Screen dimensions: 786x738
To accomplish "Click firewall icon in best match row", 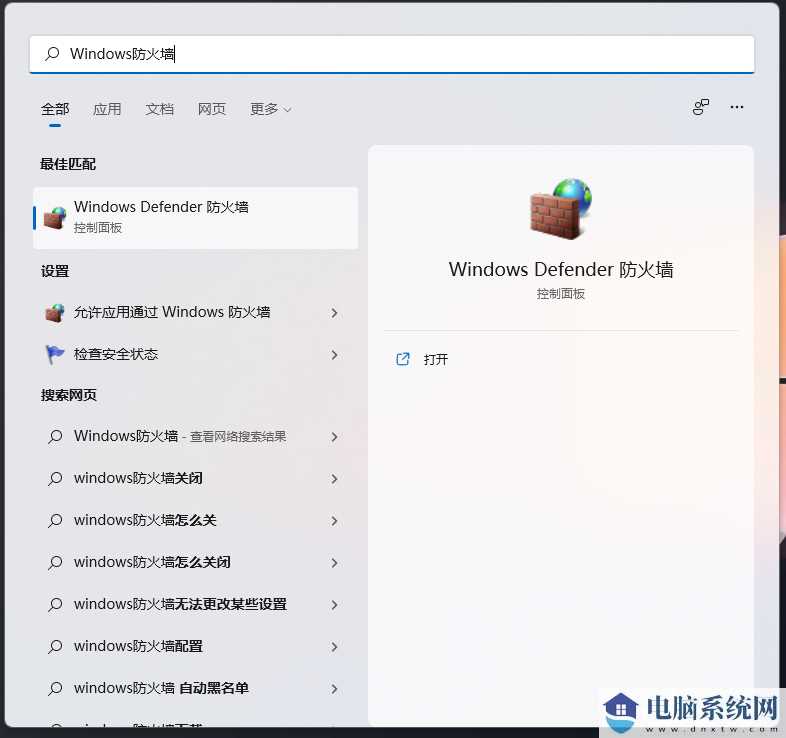I will pyautogui.click(x=55, y=218).
